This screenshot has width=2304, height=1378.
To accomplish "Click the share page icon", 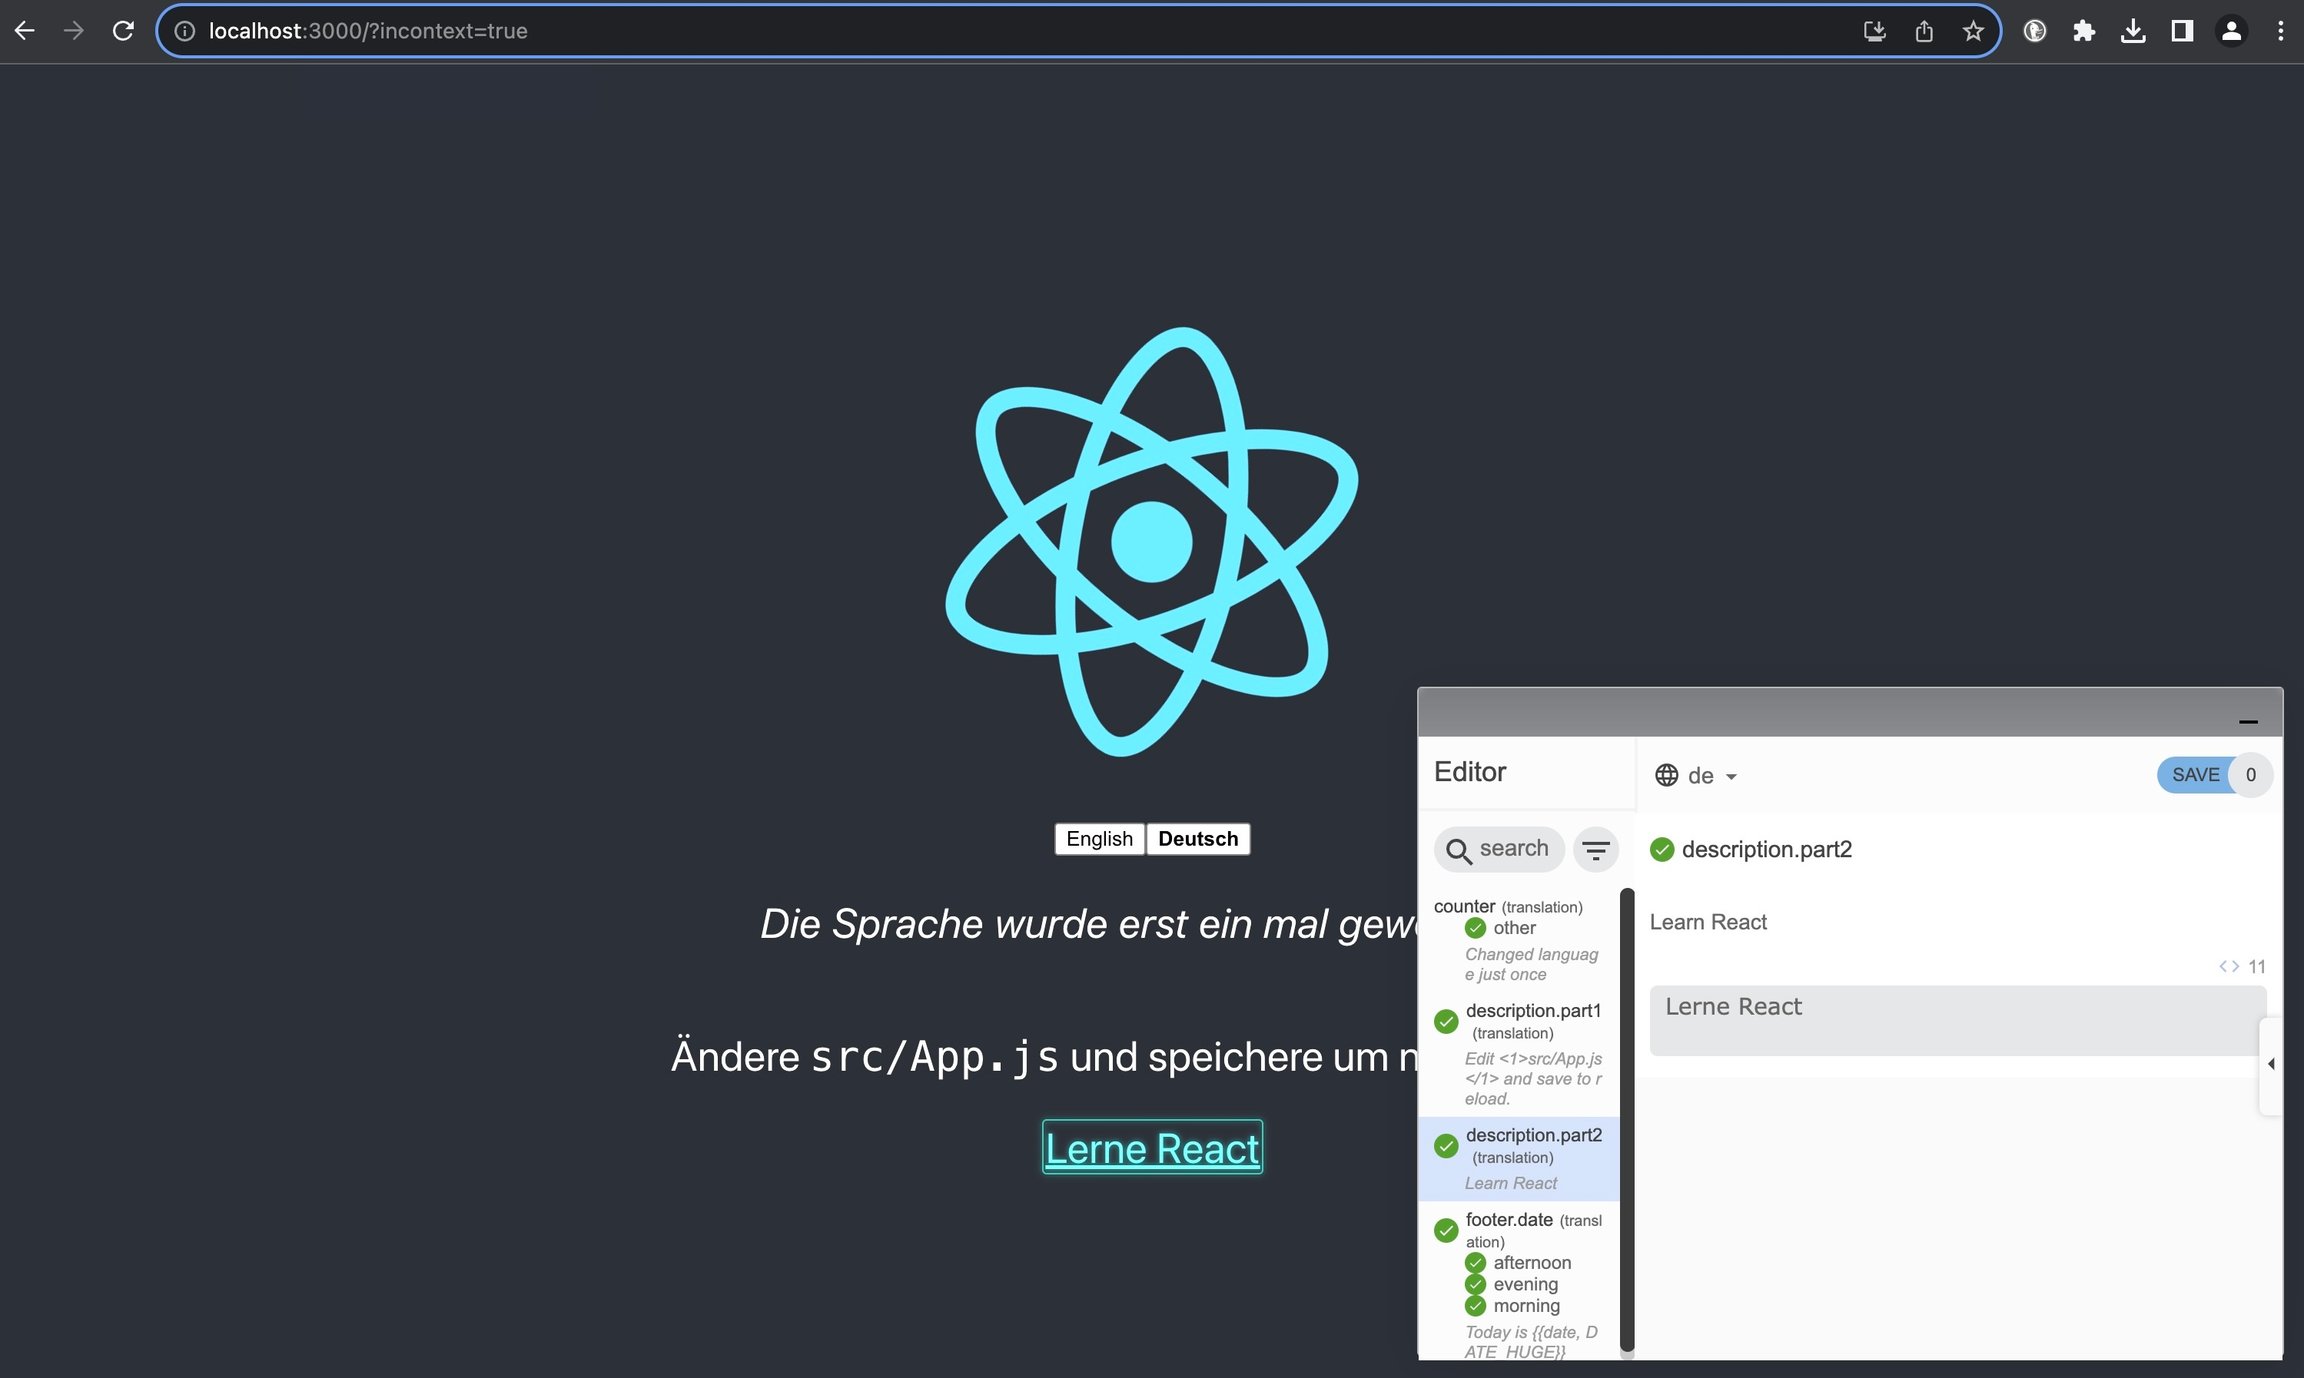I will point(1923,31).
